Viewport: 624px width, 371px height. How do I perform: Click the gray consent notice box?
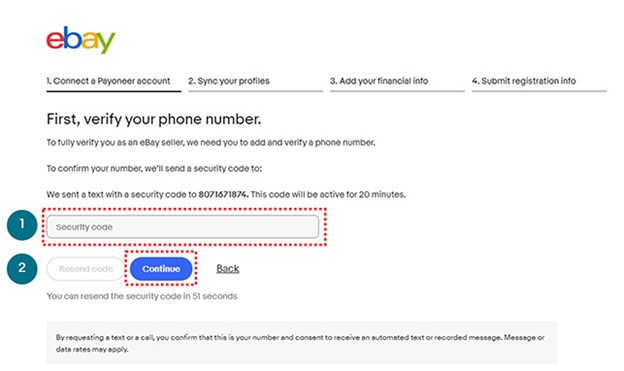point(302,343)
